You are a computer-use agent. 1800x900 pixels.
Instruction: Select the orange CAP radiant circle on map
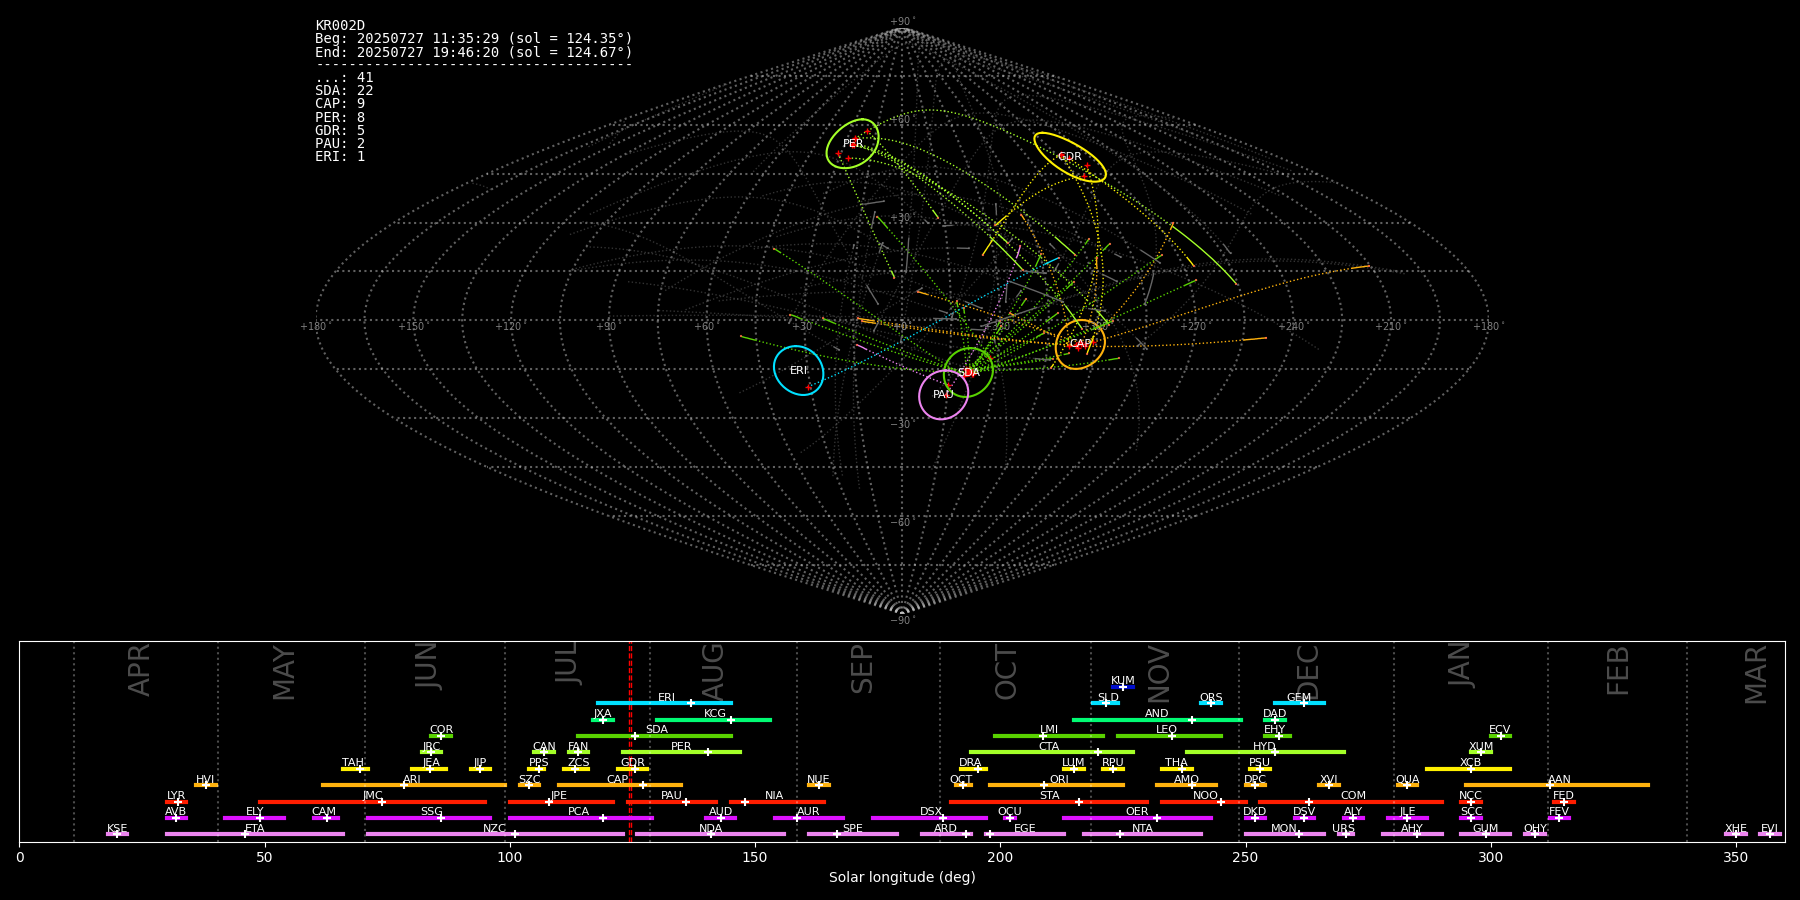1080,344
